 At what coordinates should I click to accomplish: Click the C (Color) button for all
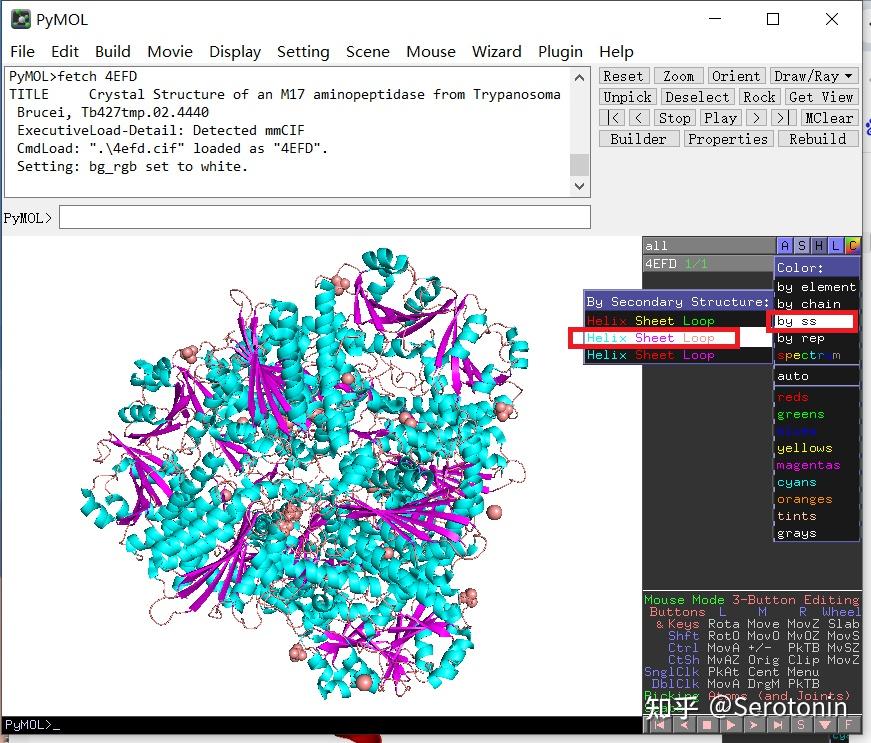click(853, 245)
